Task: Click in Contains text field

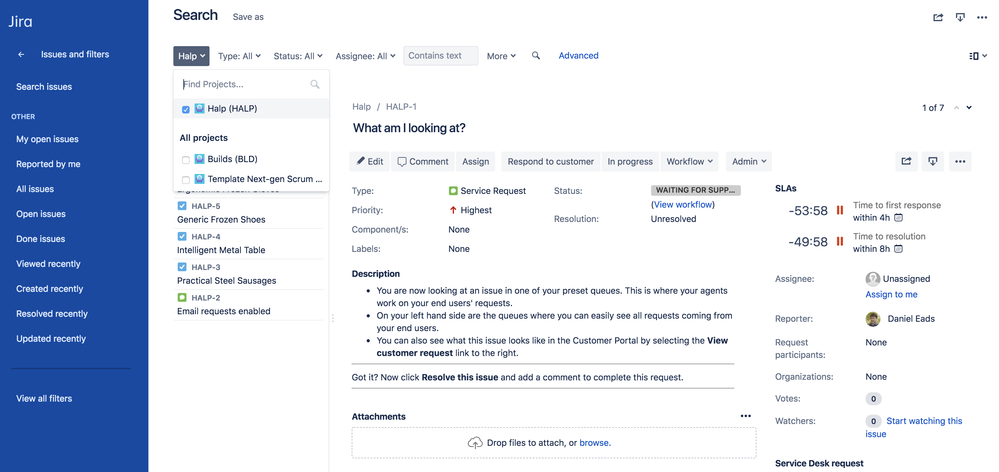Action: click(441, 56)
